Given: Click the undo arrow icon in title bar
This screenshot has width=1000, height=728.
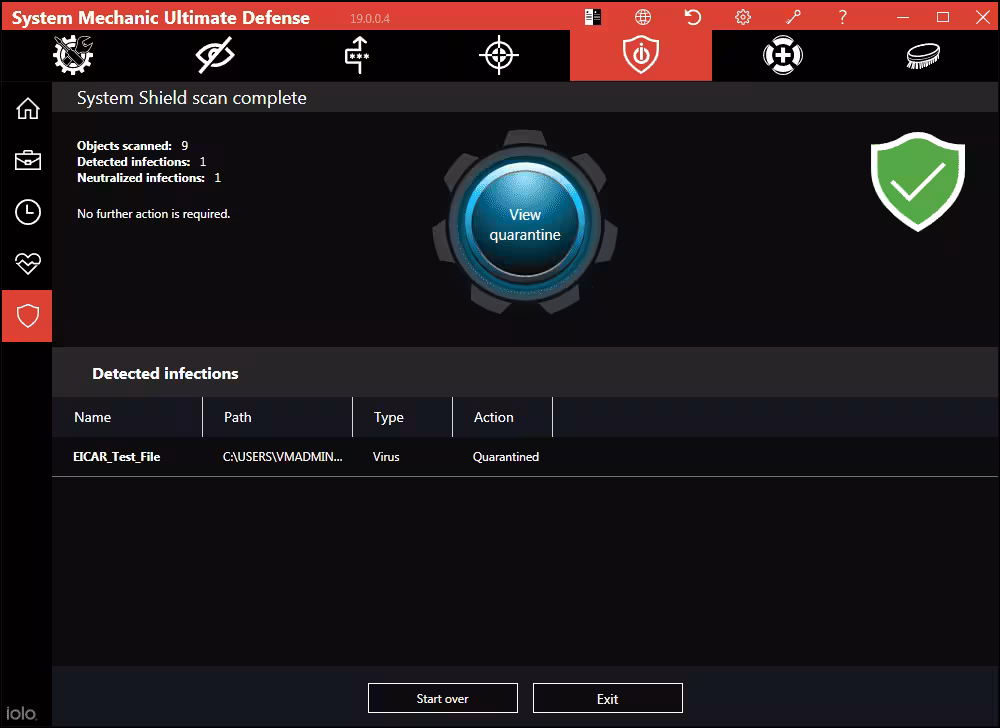Looking at the screenshot, I should click(x=693, y=17).
